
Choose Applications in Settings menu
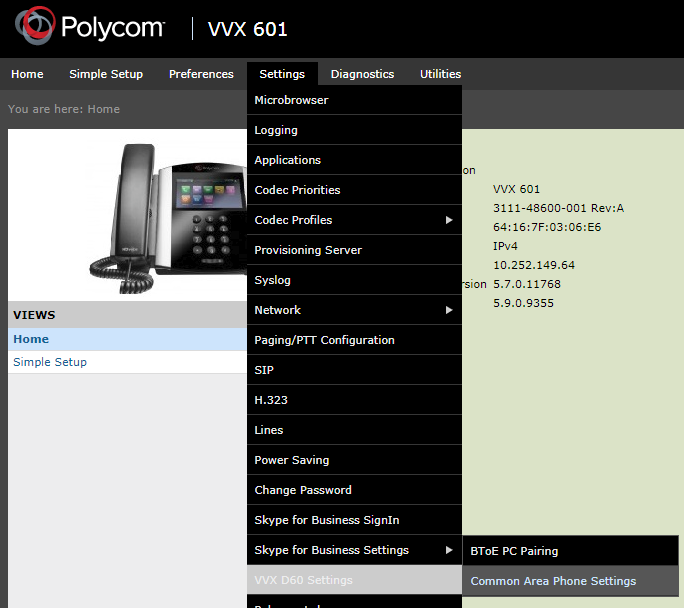(x=354, y=160)
